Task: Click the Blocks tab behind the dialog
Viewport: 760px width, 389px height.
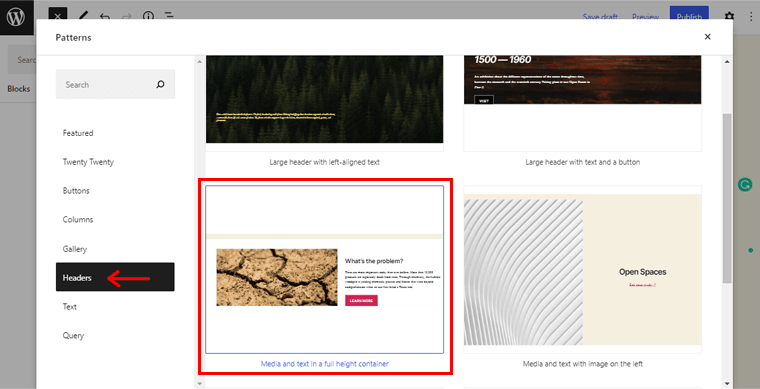Action: pos(18,89)
